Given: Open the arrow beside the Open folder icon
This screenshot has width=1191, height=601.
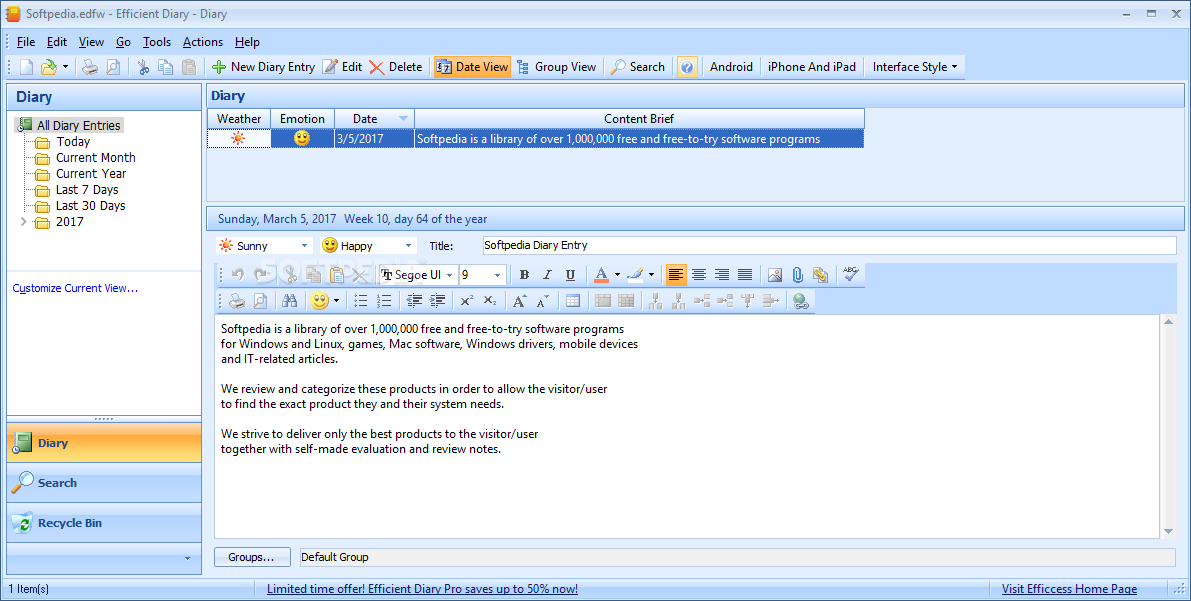Looking at the screenshot, I should click(65, 67).
